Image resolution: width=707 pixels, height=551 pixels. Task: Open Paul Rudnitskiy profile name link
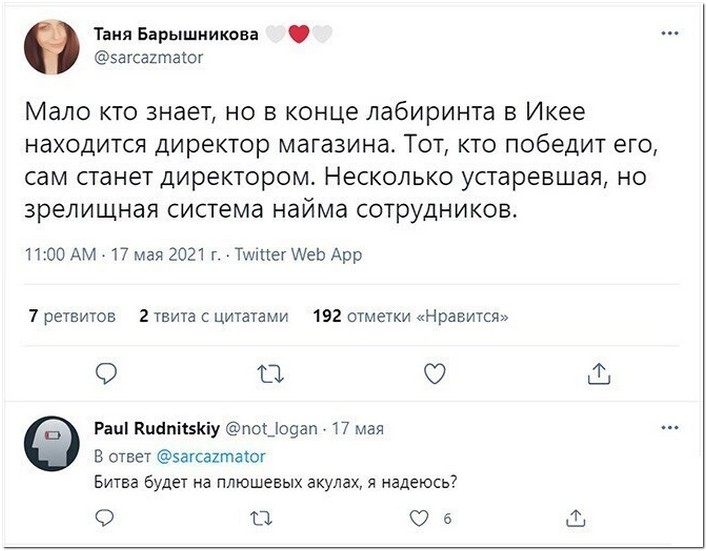pos(157,428)
